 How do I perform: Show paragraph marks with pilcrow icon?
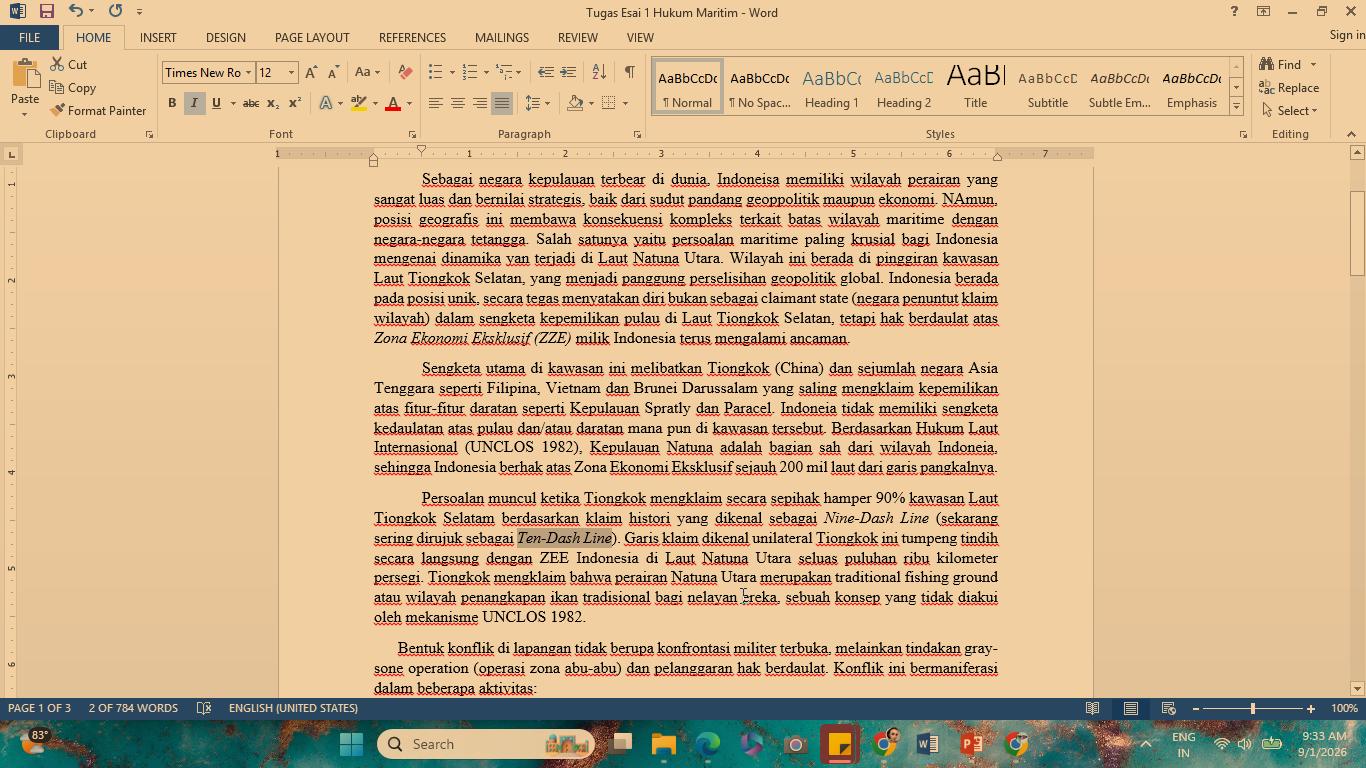point(629,72)
